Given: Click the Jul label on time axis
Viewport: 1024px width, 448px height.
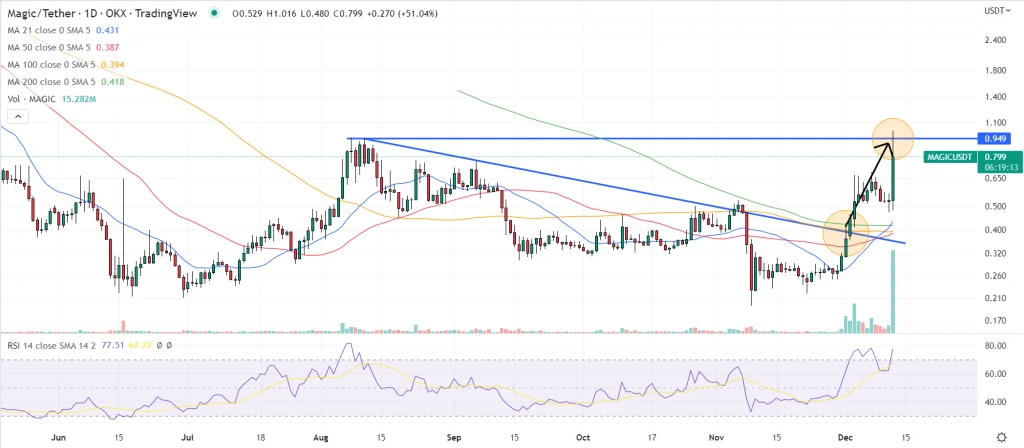Looking at the screenshot, I should [x=187, y=436].
